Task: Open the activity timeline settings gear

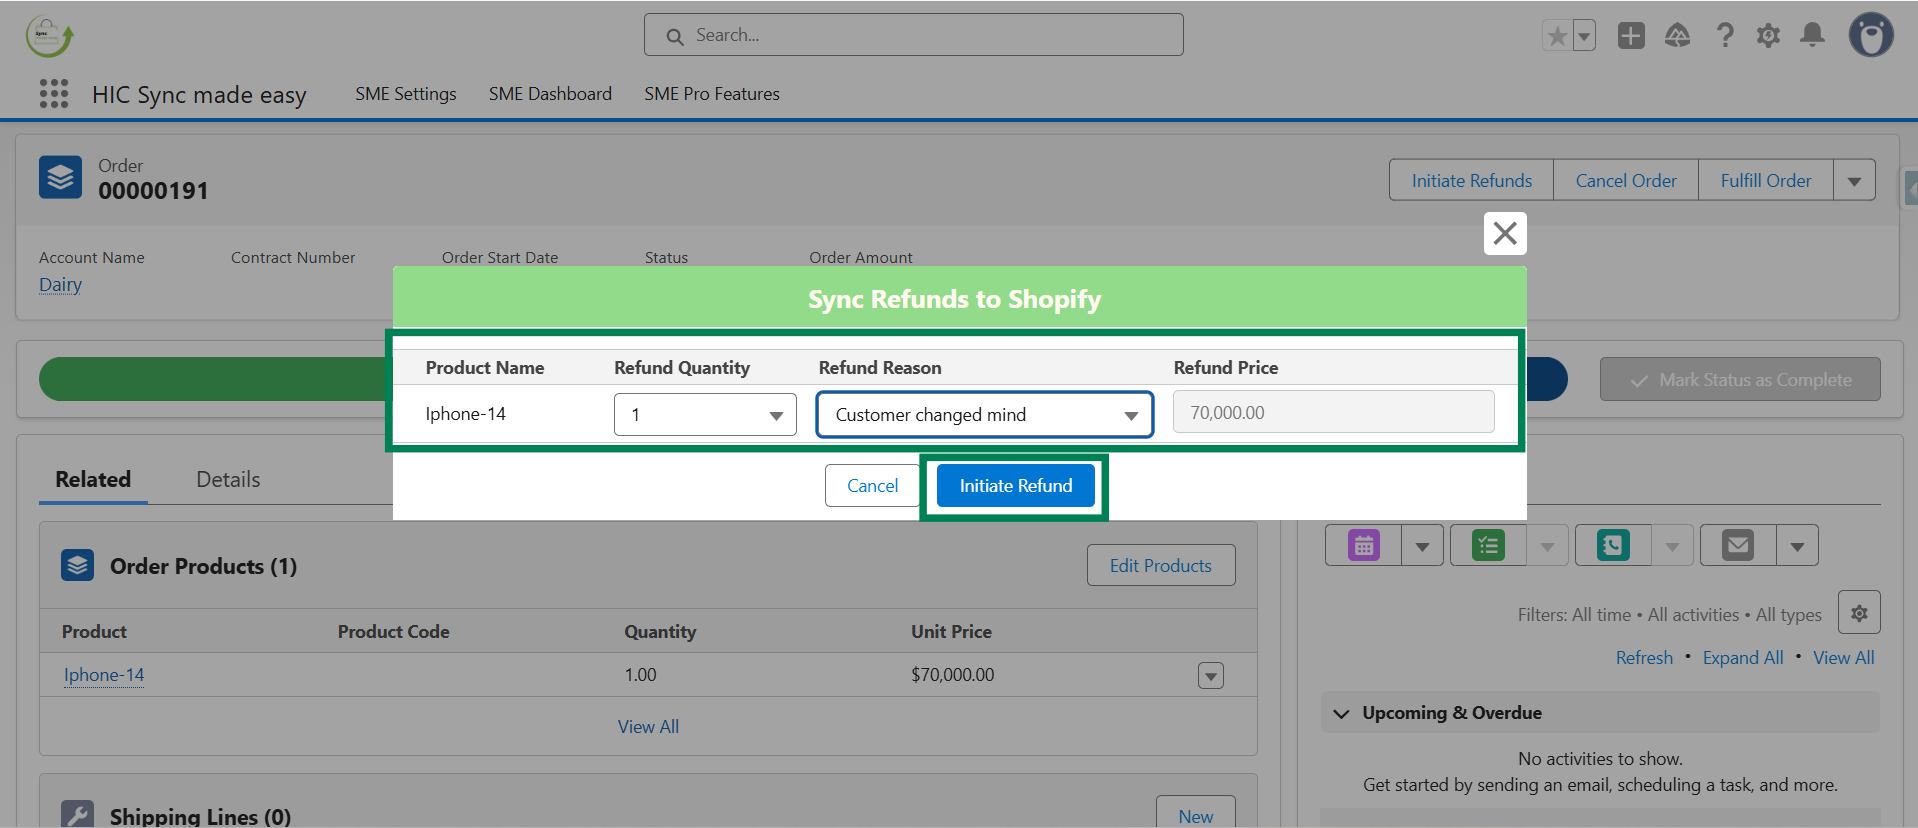Action: (x=1859, y=613)
